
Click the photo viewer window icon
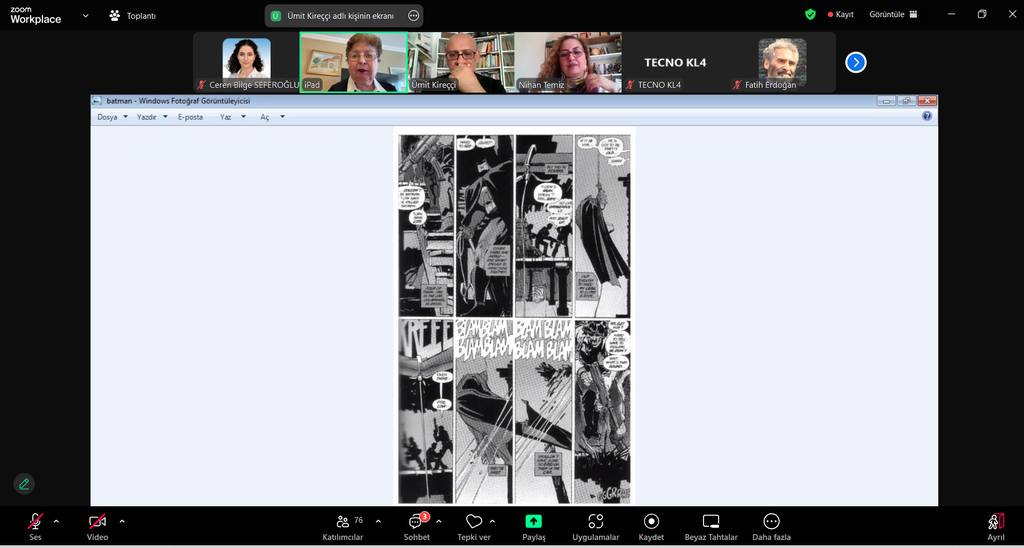click(97, 101)
